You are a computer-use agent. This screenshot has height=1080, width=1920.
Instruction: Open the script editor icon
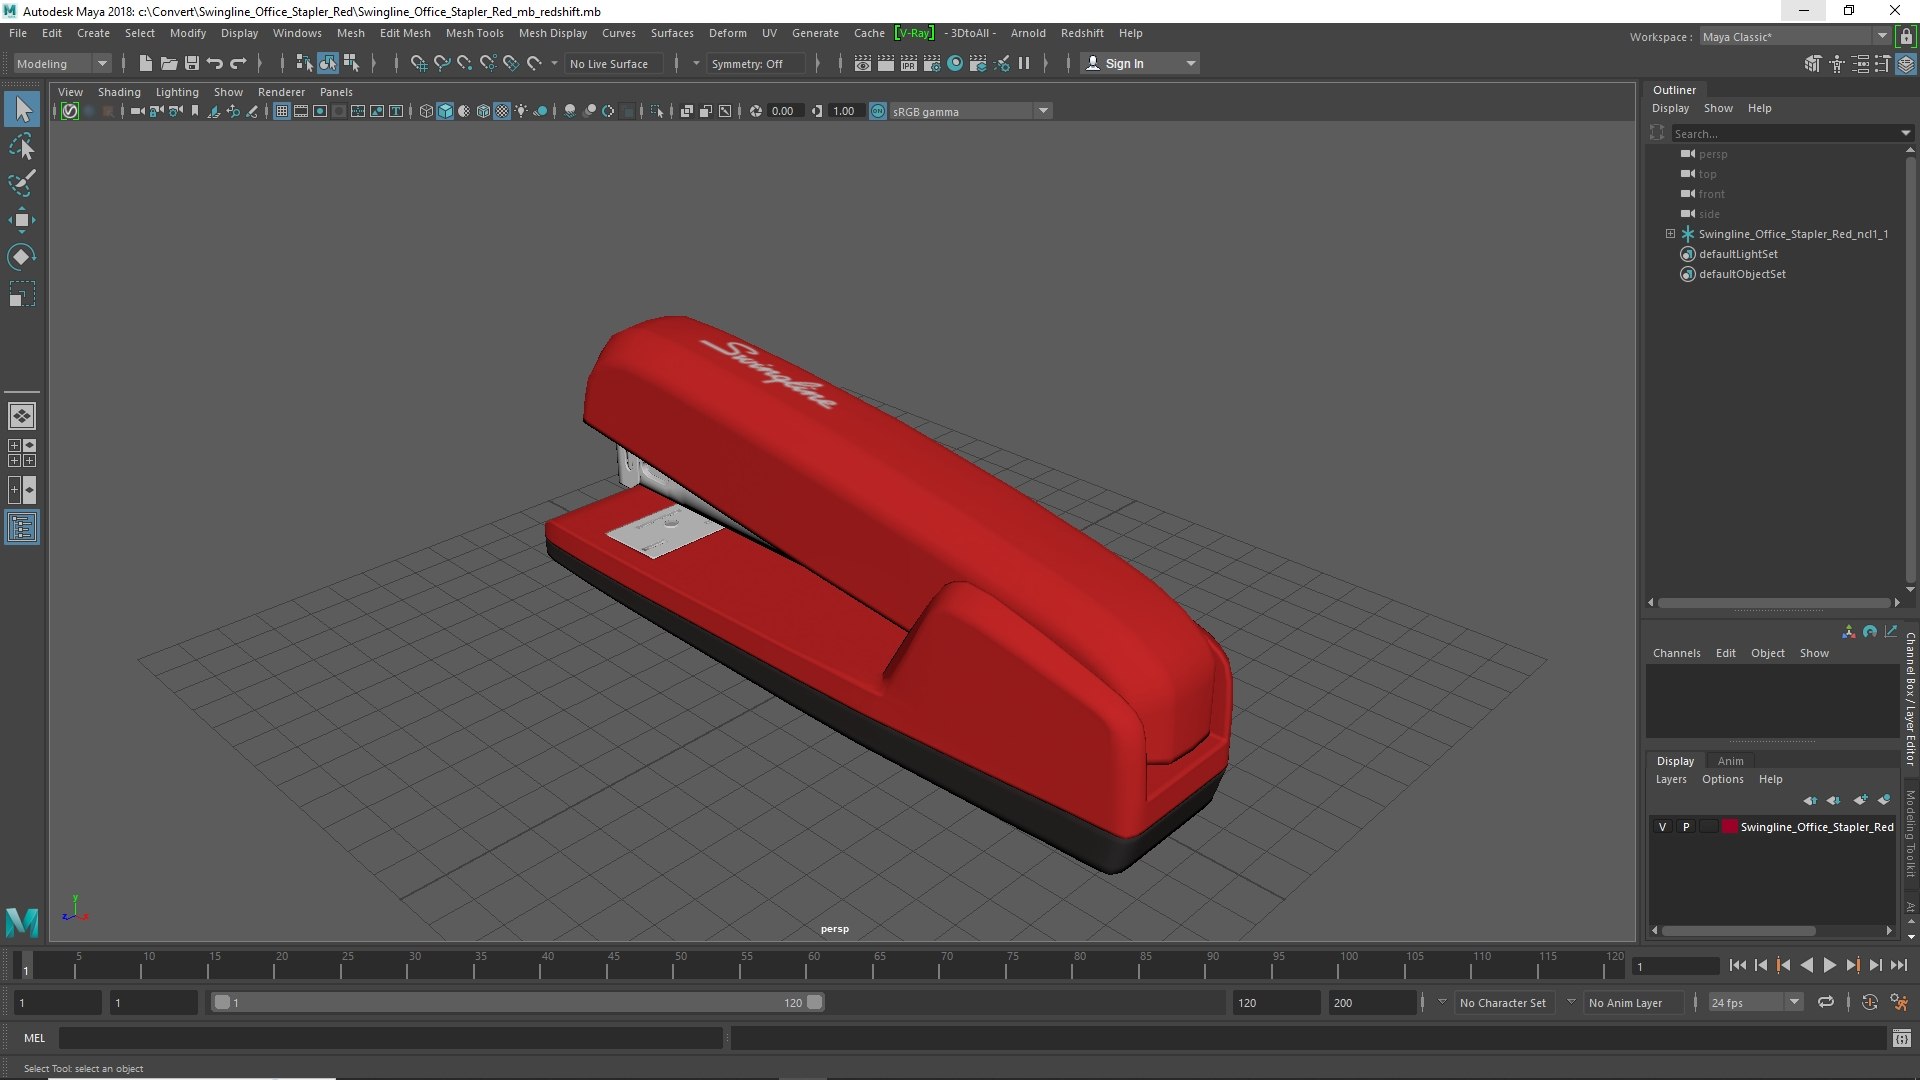(1902, 1038)
